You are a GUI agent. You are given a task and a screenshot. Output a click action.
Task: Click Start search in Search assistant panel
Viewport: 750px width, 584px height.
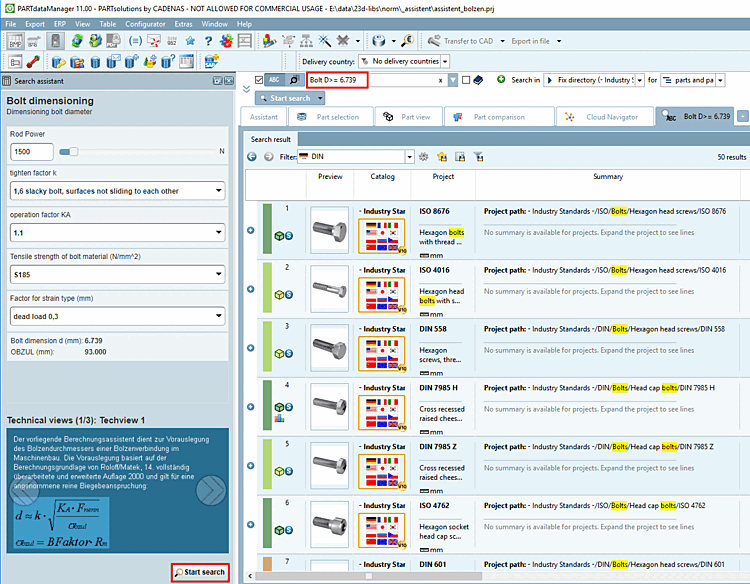coord(200,572)
